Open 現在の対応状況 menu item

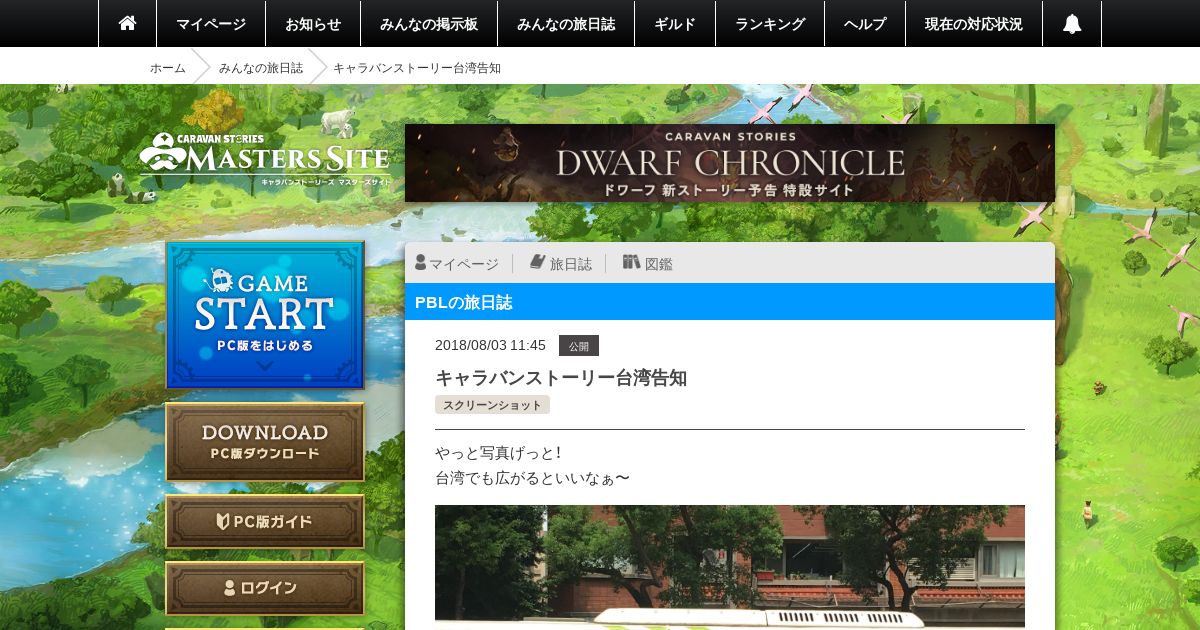click(x=974, y=24)
